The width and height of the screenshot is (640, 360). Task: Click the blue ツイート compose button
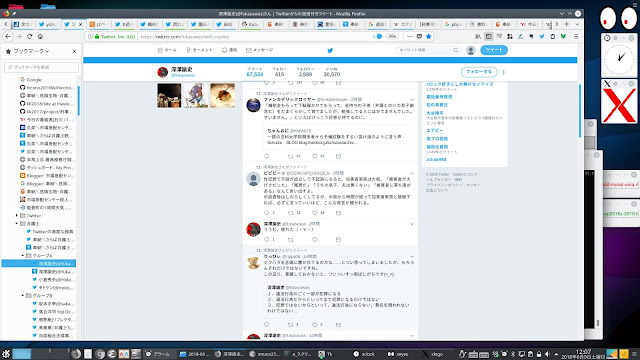click(x=494, y=50)
